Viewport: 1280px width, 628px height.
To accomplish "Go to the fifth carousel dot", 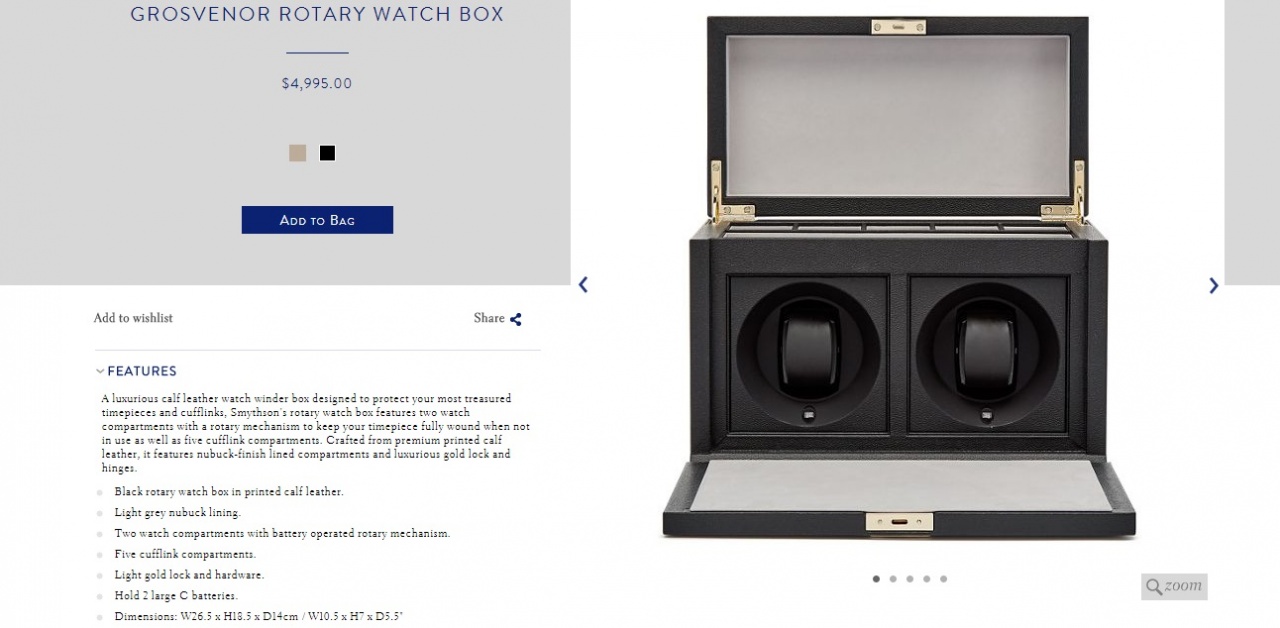I will 943,579.
